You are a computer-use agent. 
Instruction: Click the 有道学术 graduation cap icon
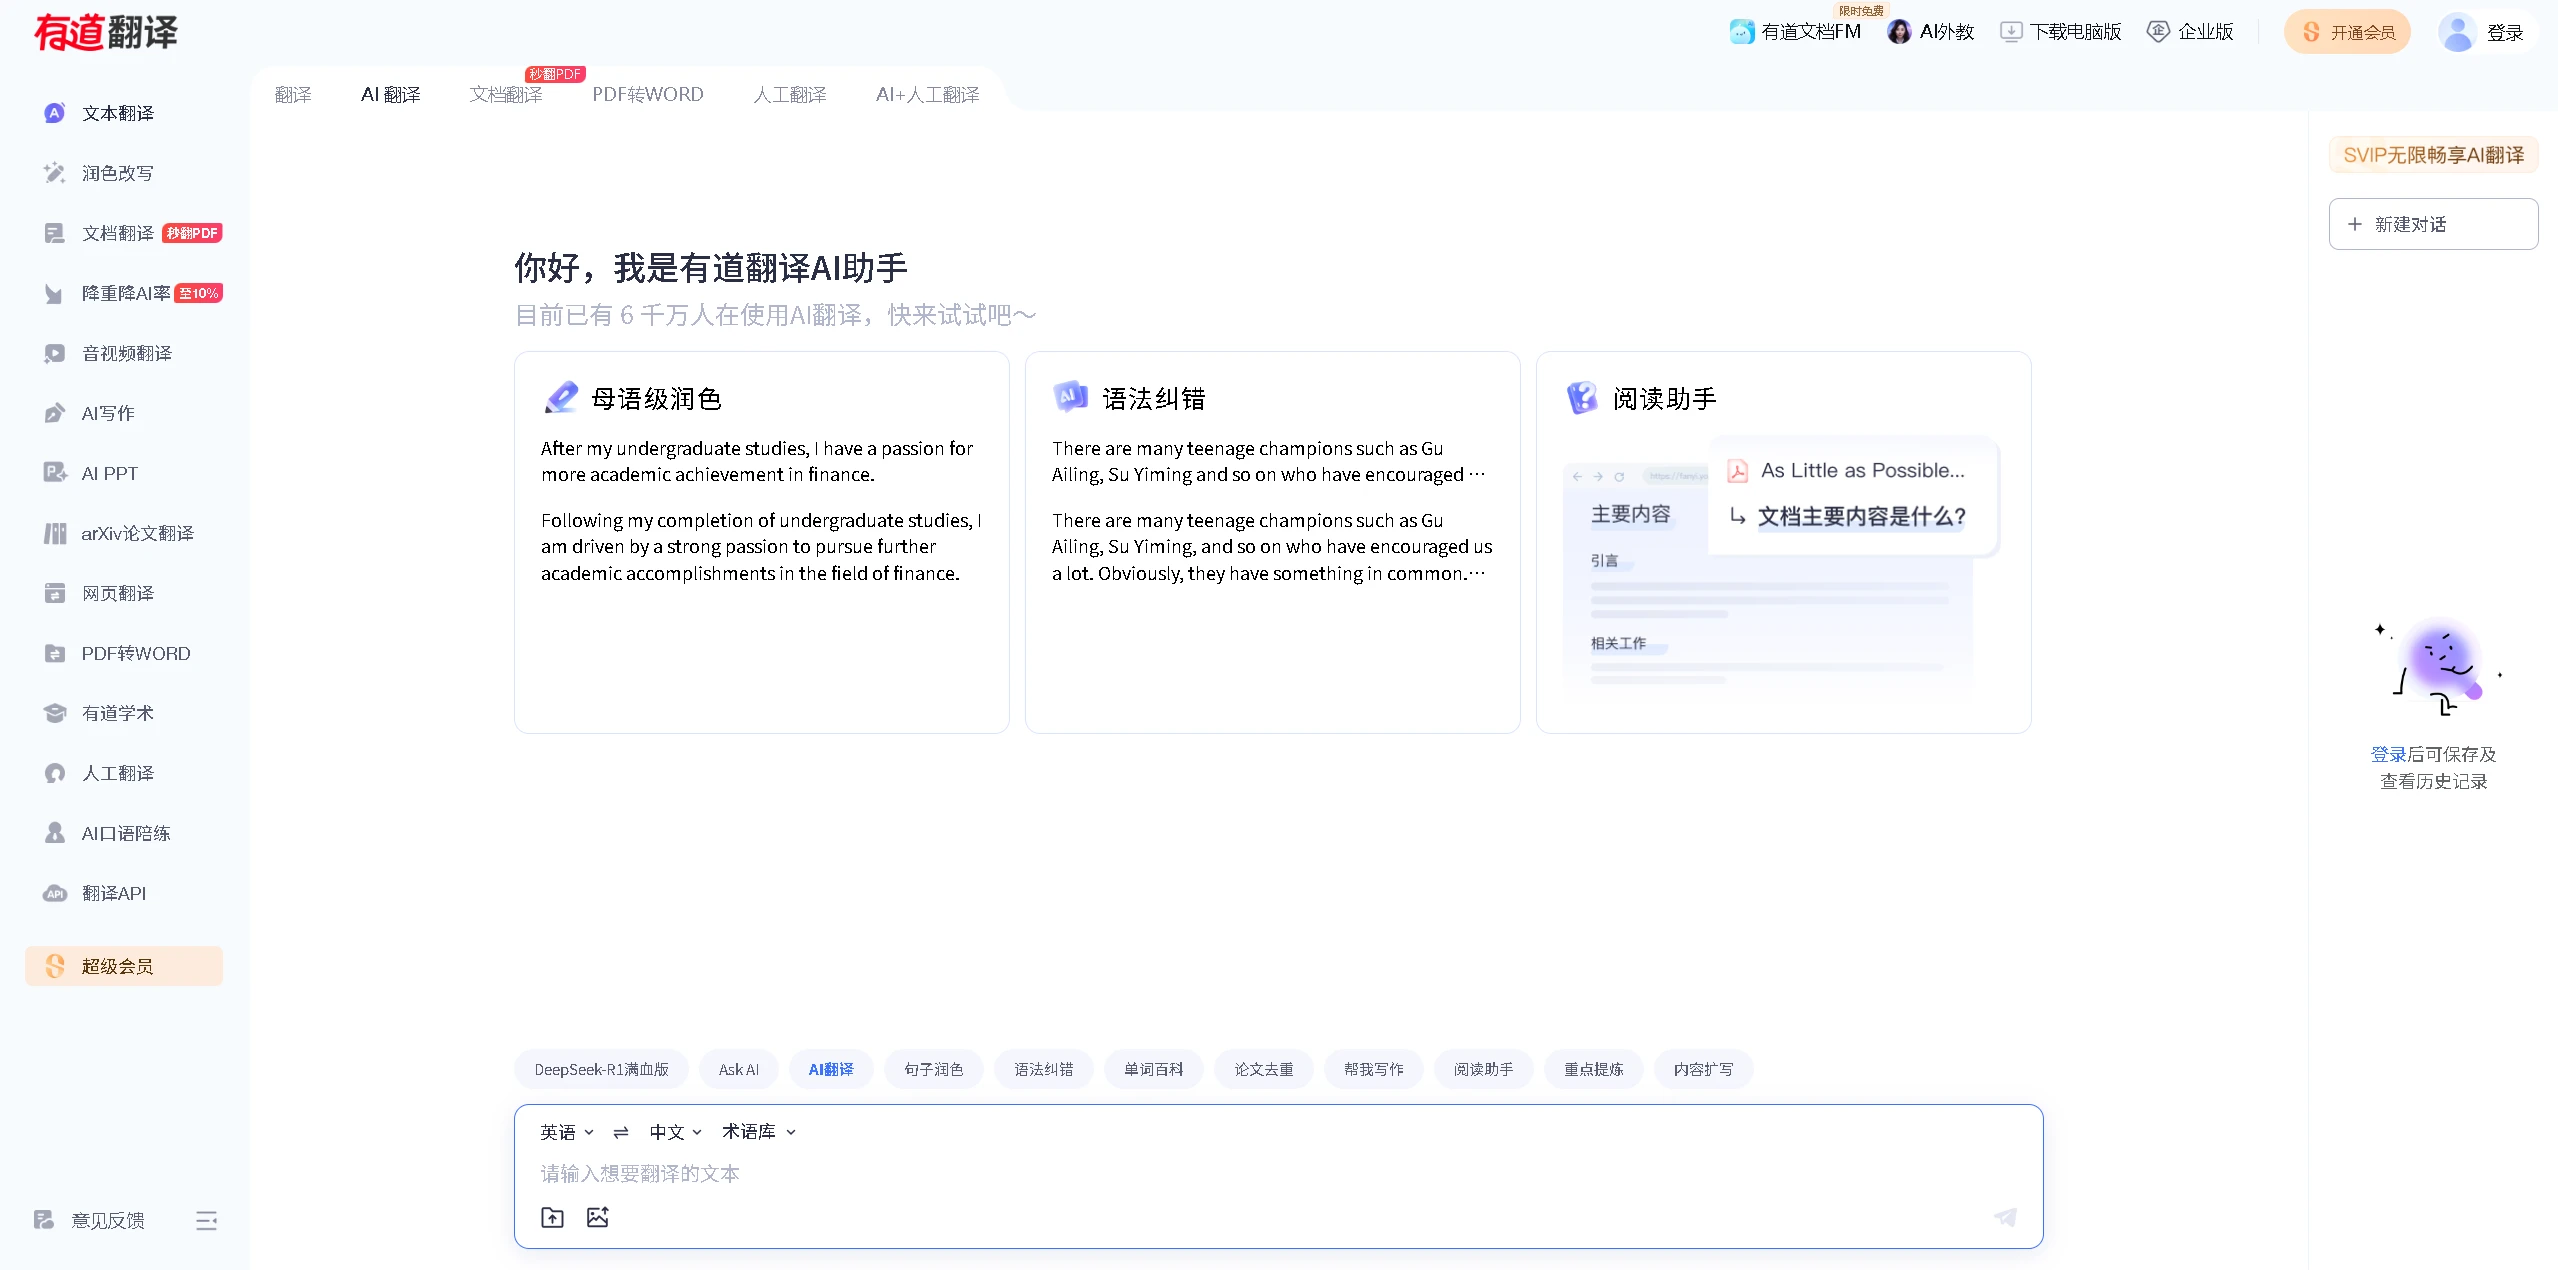pos(55,713)
